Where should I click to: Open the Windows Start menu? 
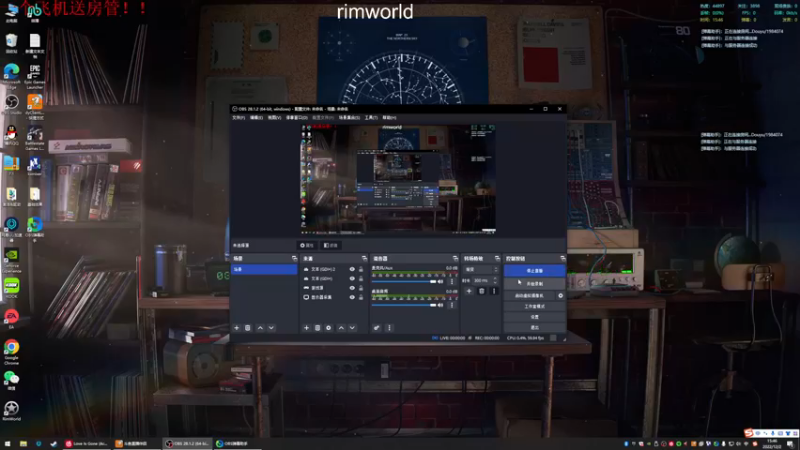tap(8, 443)
